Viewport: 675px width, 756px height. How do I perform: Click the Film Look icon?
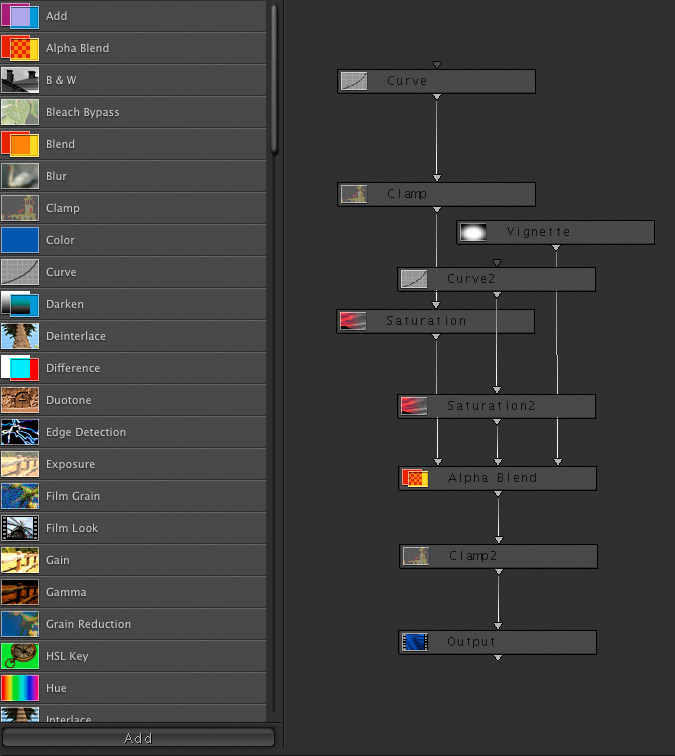pos(20,528)
